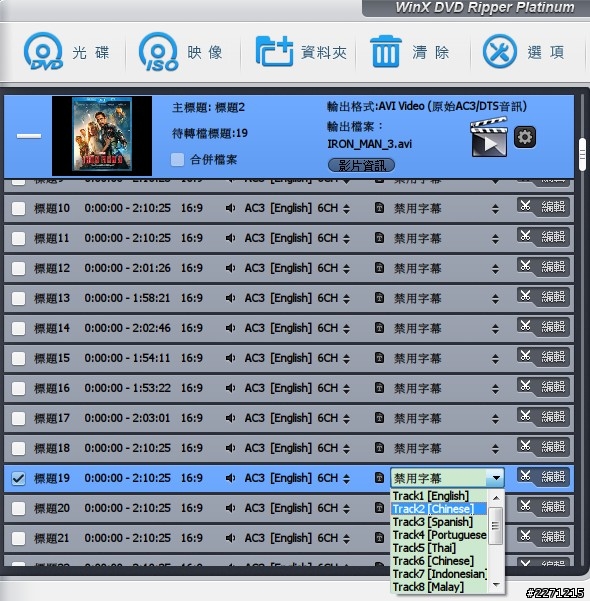Check the 標題15 checkbox
590x601 pixels.
(x=18, y=358)
